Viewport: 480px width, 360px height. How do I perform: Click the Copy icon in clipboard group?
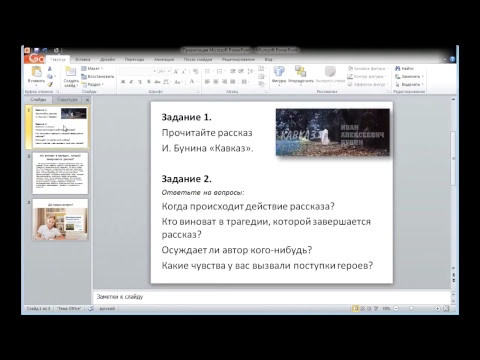coord(50,77)
